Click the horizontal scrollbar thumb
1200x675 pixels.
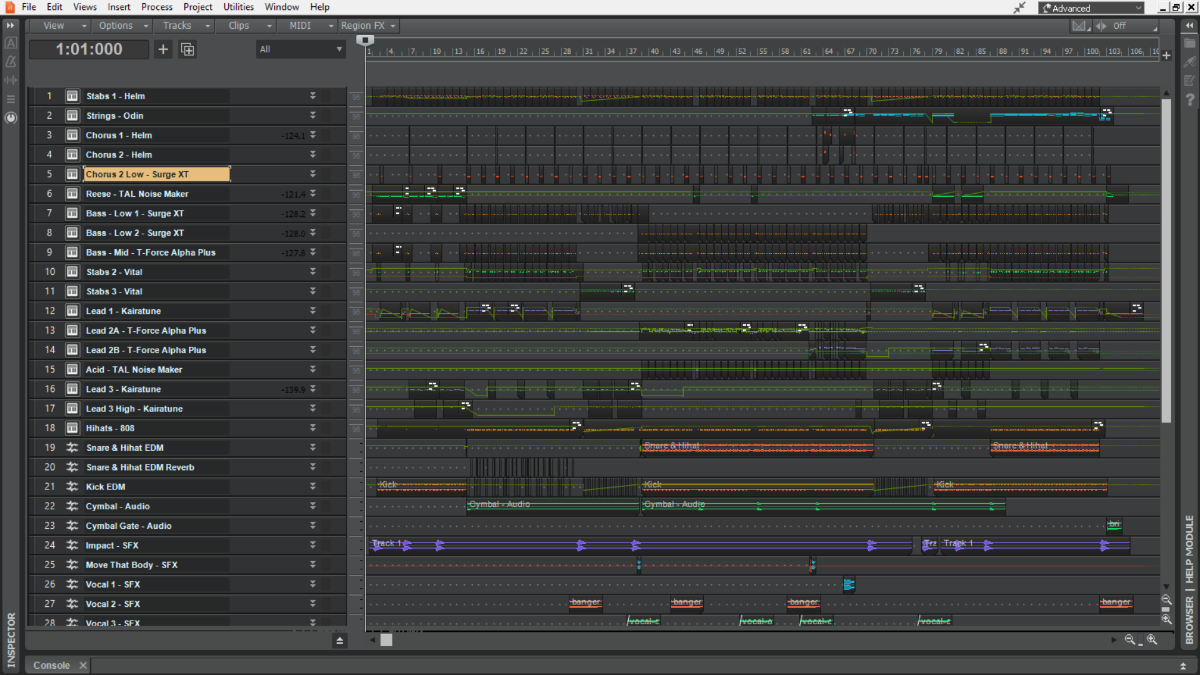(x=386, y=640)
